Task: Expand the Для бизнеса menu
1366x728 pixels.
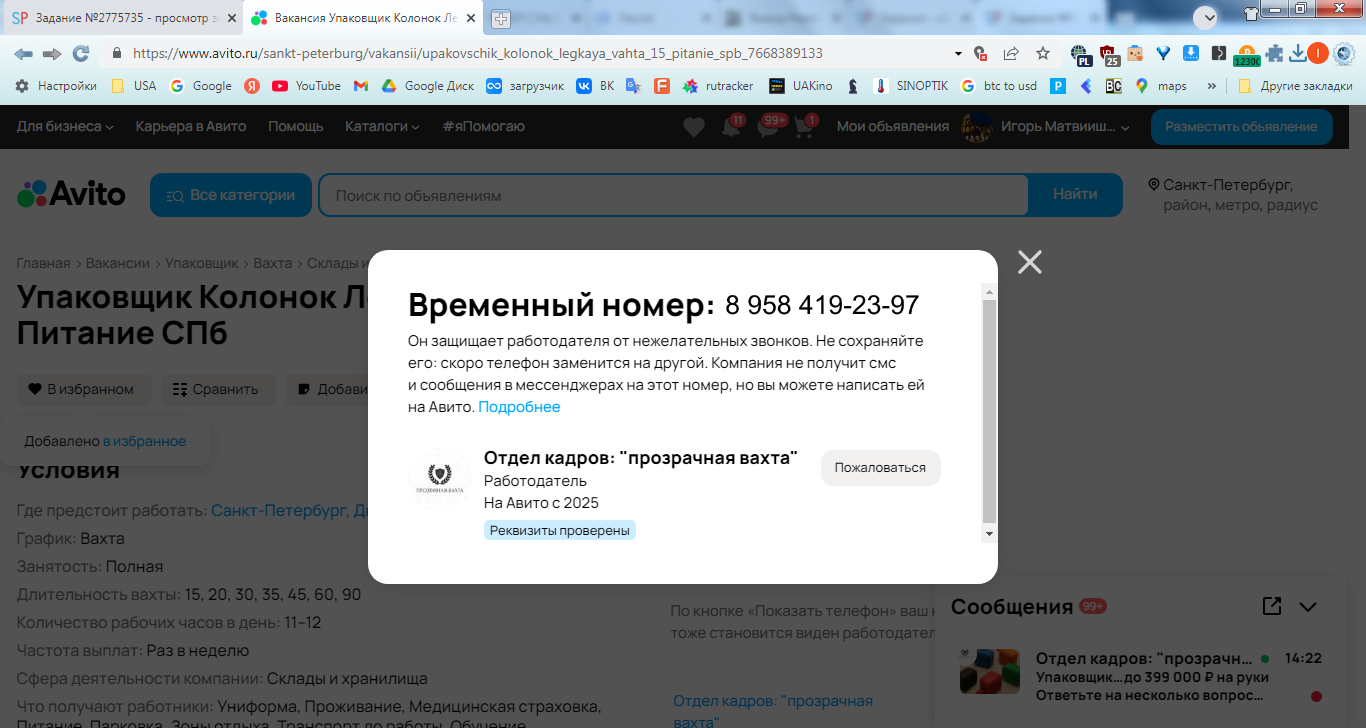Action: pos(65,126)
